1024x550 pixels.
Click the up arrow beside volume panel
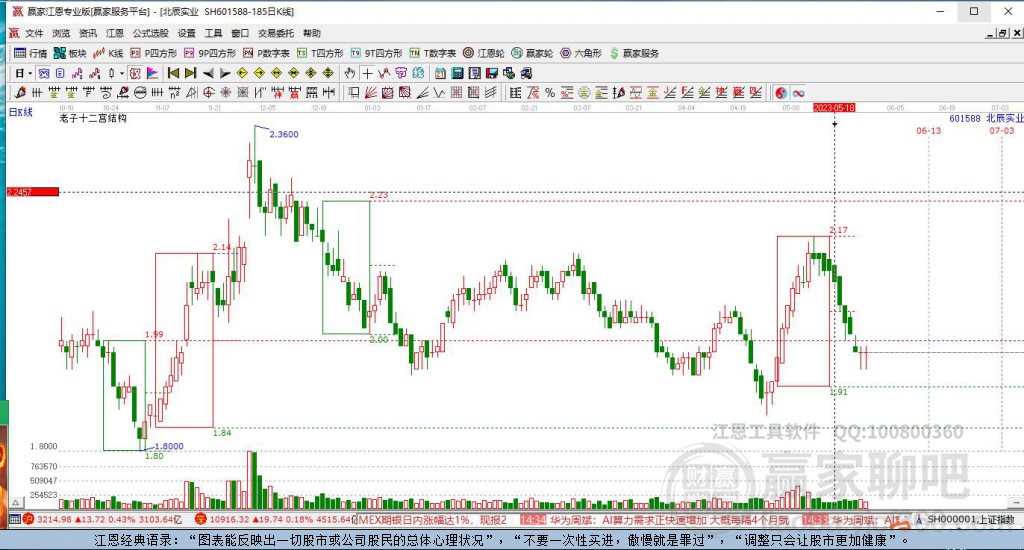pos(16,503)
